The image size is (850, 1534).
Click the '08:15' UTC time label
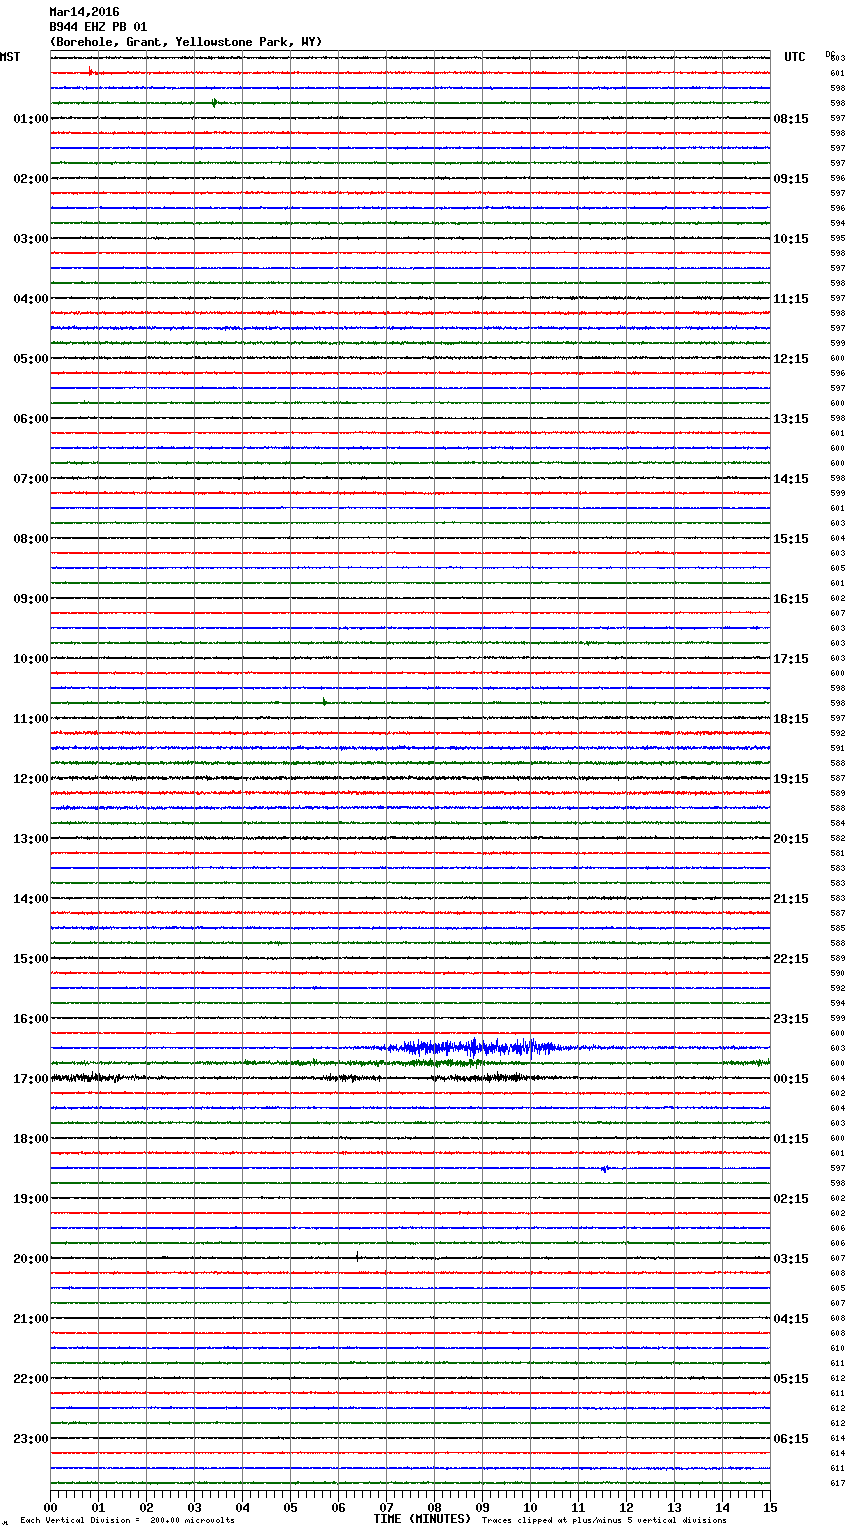(791, 119)
